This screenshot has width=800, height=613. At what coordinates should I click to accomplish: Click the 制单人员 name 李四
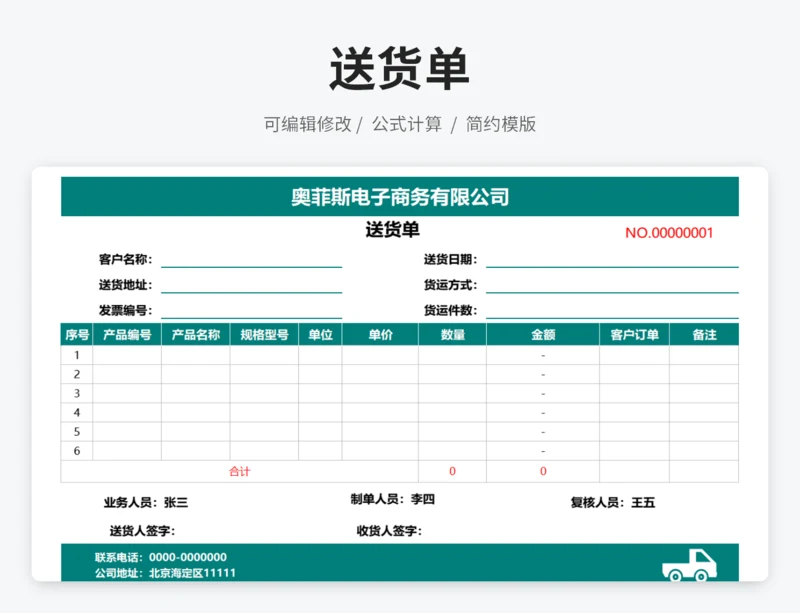423,499
